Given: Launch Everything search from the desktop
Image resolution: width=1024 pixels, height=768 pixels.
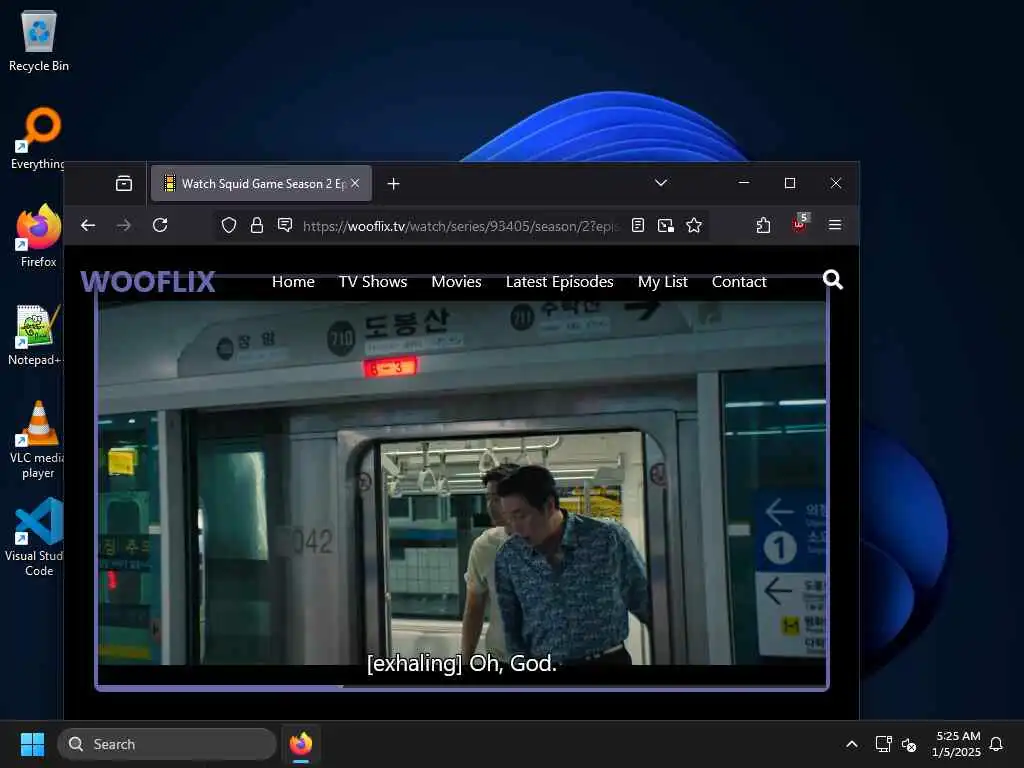Looking at the screenshot, I should coord(38,138).
